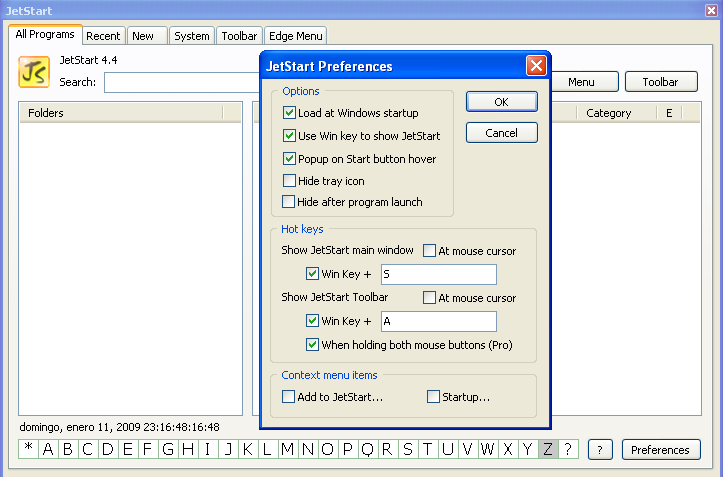Select the Edge Menu tab
The height and width of the screenshot is (477, 723).
click(x=296, y=36)
